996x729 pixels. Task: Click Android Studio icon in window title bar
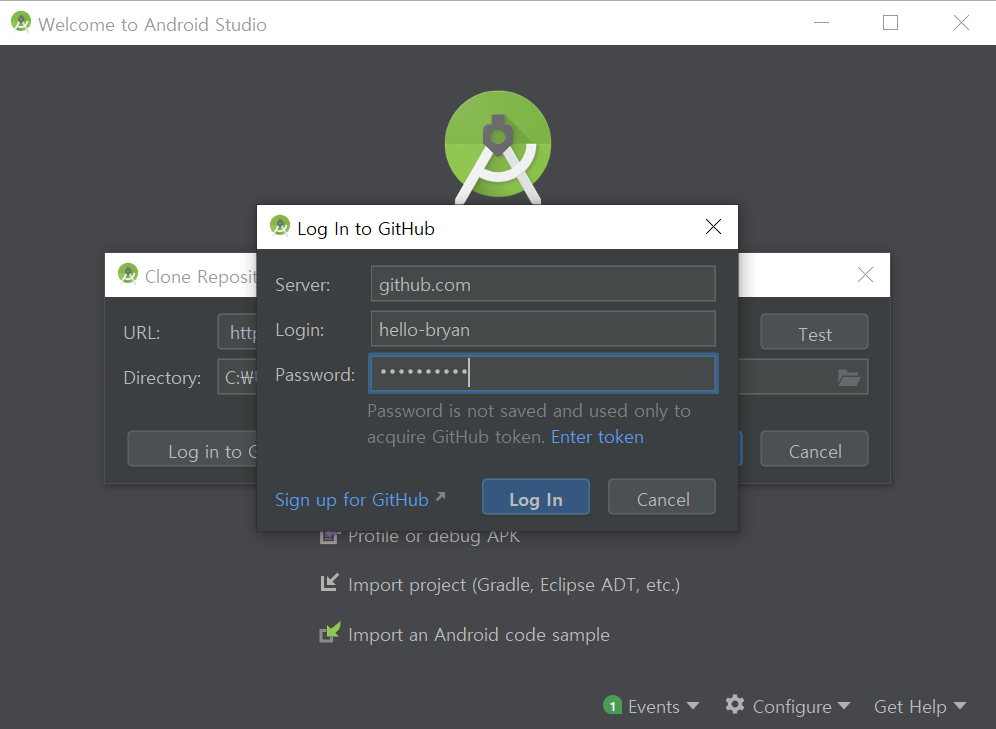[21, 22]
